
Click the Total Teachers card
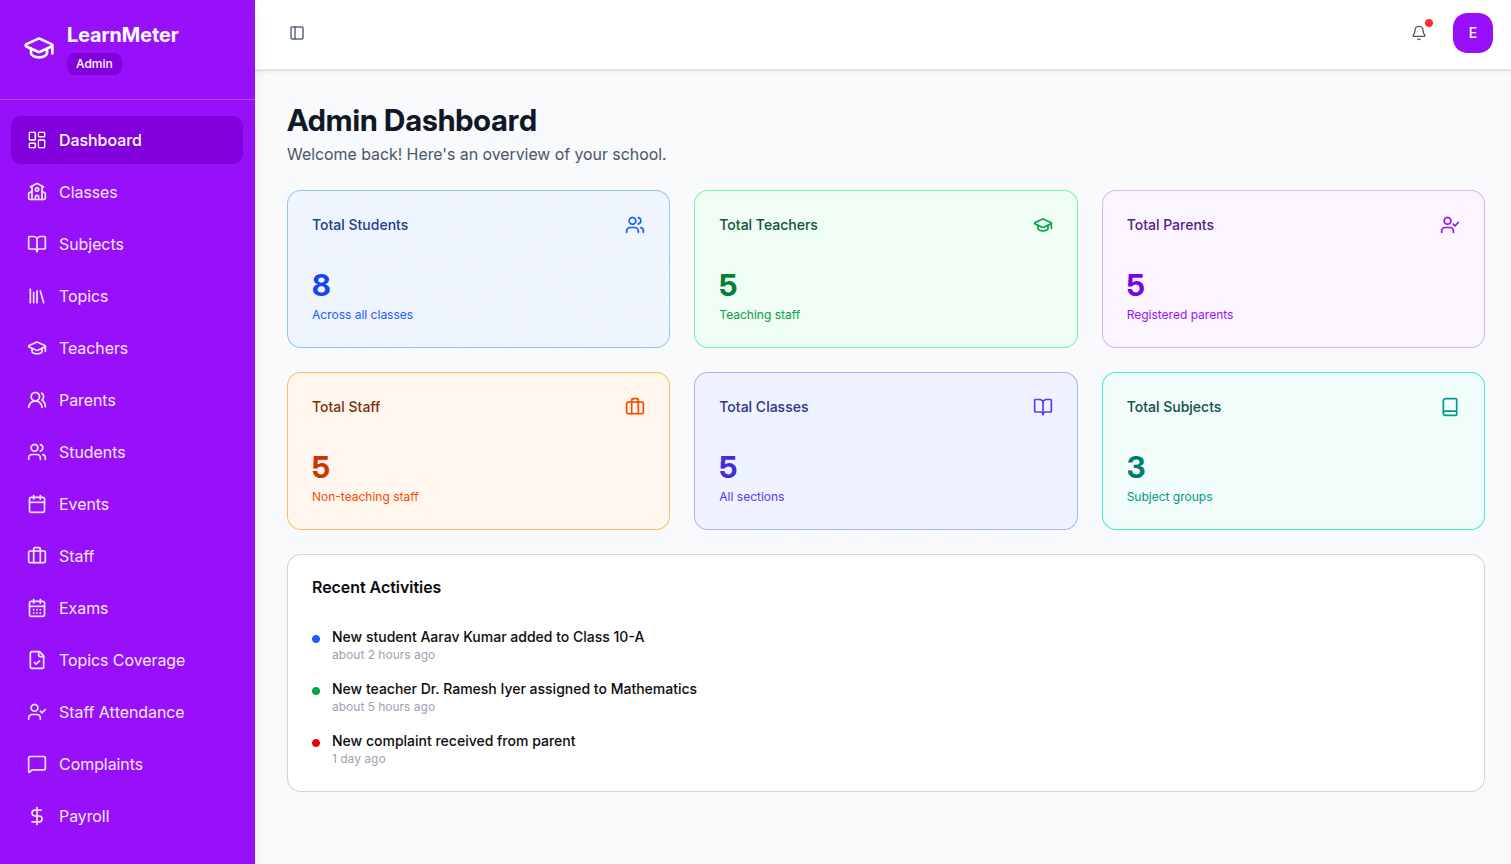pos(885,268)
